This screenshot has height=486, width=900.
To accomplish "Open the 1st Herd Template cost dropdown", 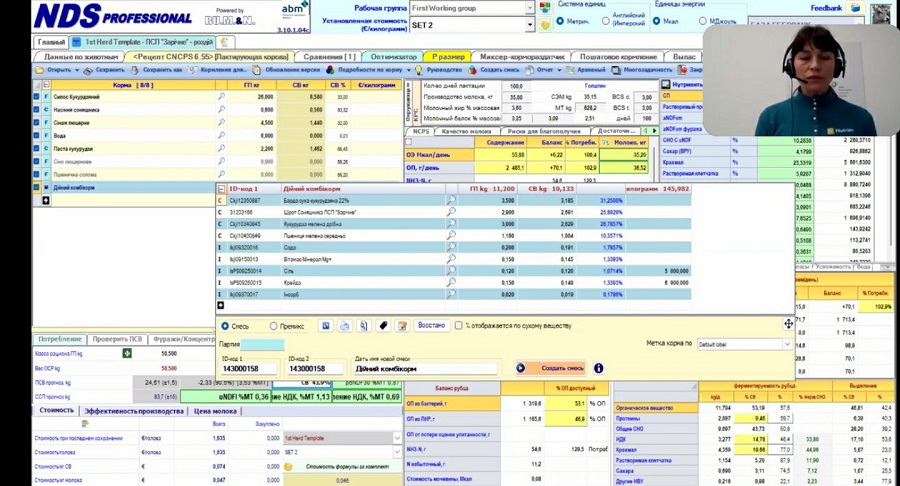I will (397, 438).
